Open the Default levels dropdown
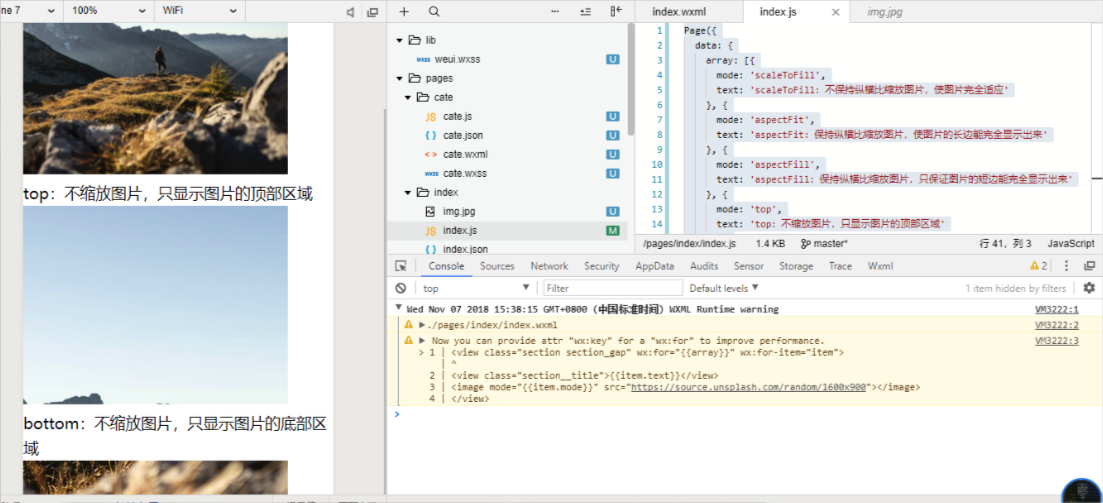Image resolution: width=1103 pixels, height=503 pixels. [725, 288]
